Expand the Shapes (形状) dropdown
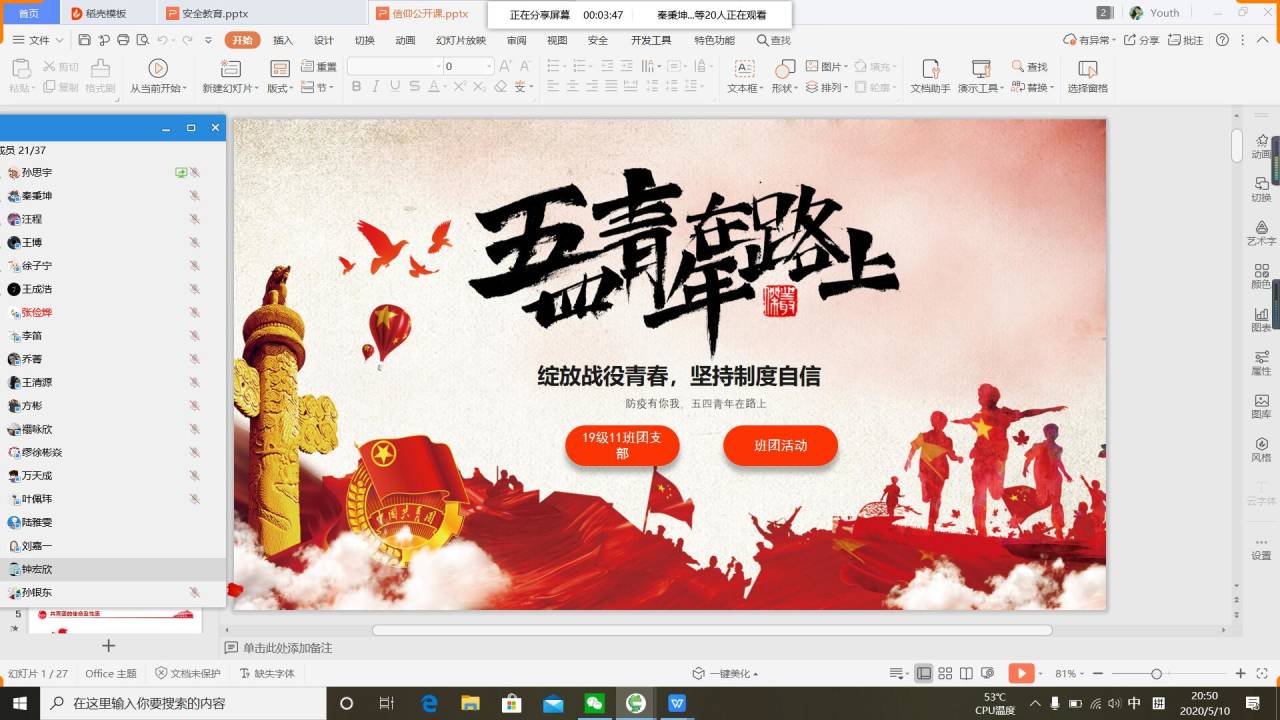1280x720 pixels. tap(784, 88)
